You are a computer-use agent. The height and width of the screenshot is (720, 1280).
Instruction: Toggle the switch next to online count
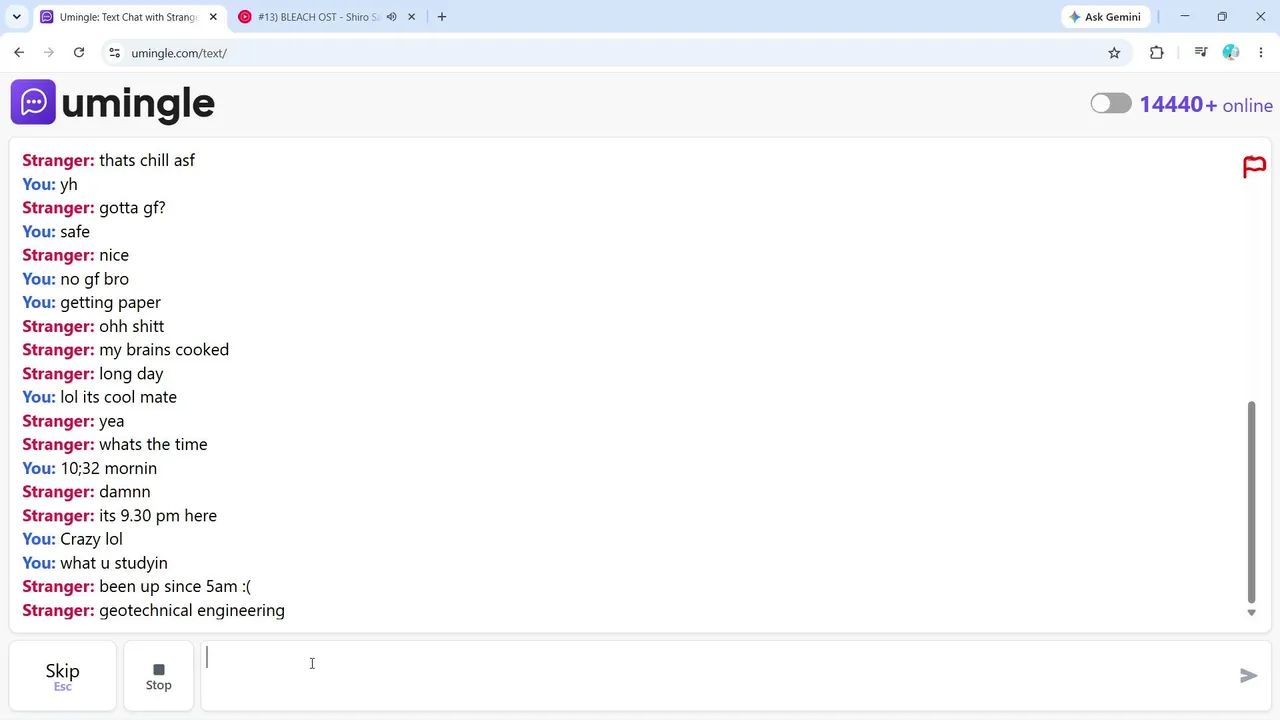1111,104
